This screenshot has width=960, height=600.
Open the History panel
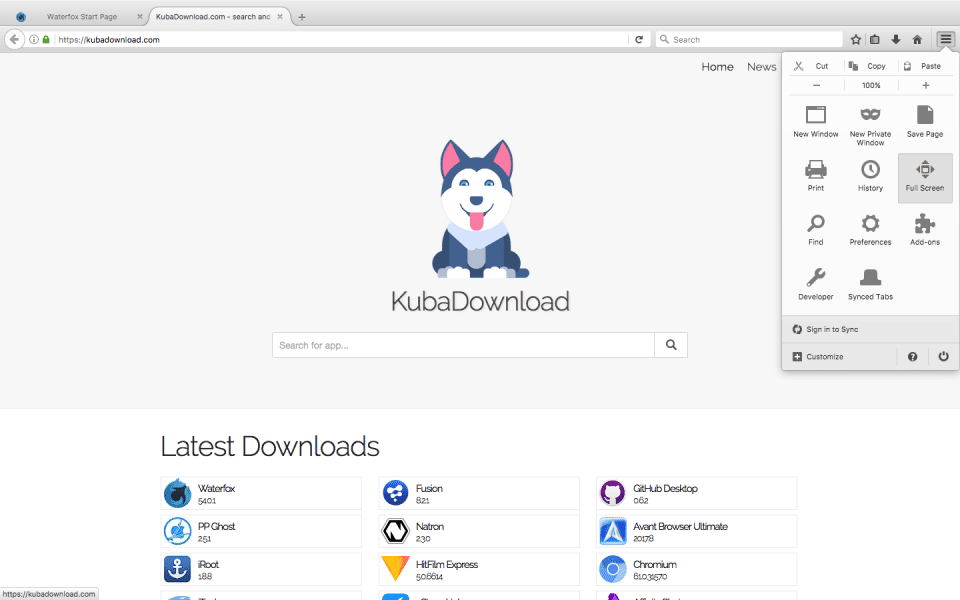(870, 176)
